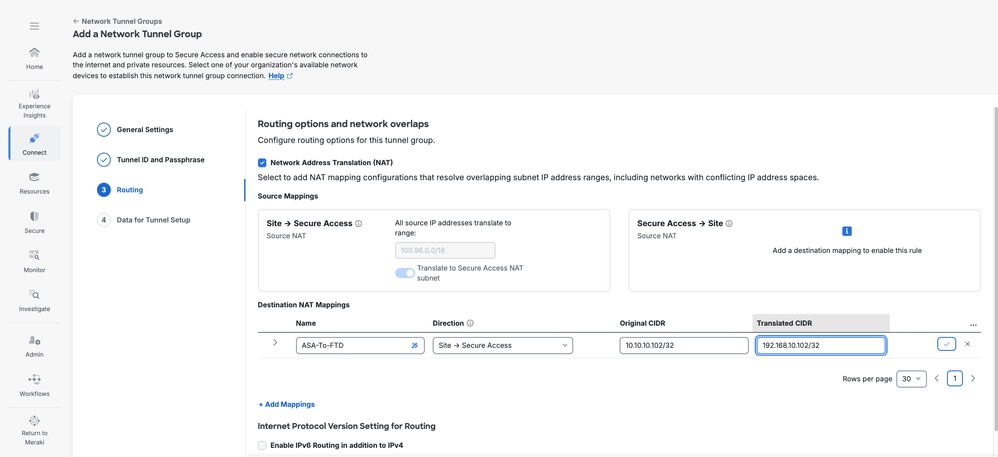Go to Tunnel ID and Passphrase step
998x457 pixels.
(x=151, y=160)
